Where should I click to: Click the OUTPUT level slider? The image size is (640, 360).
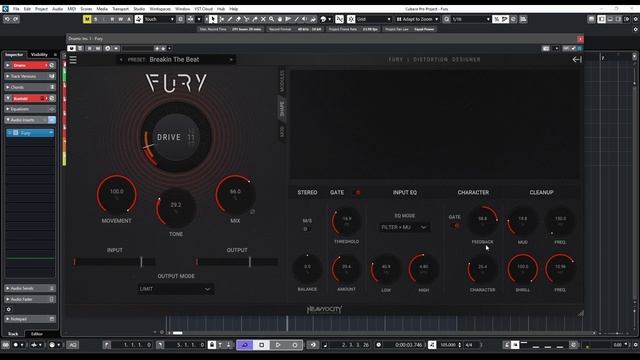(x=237, y=262)
